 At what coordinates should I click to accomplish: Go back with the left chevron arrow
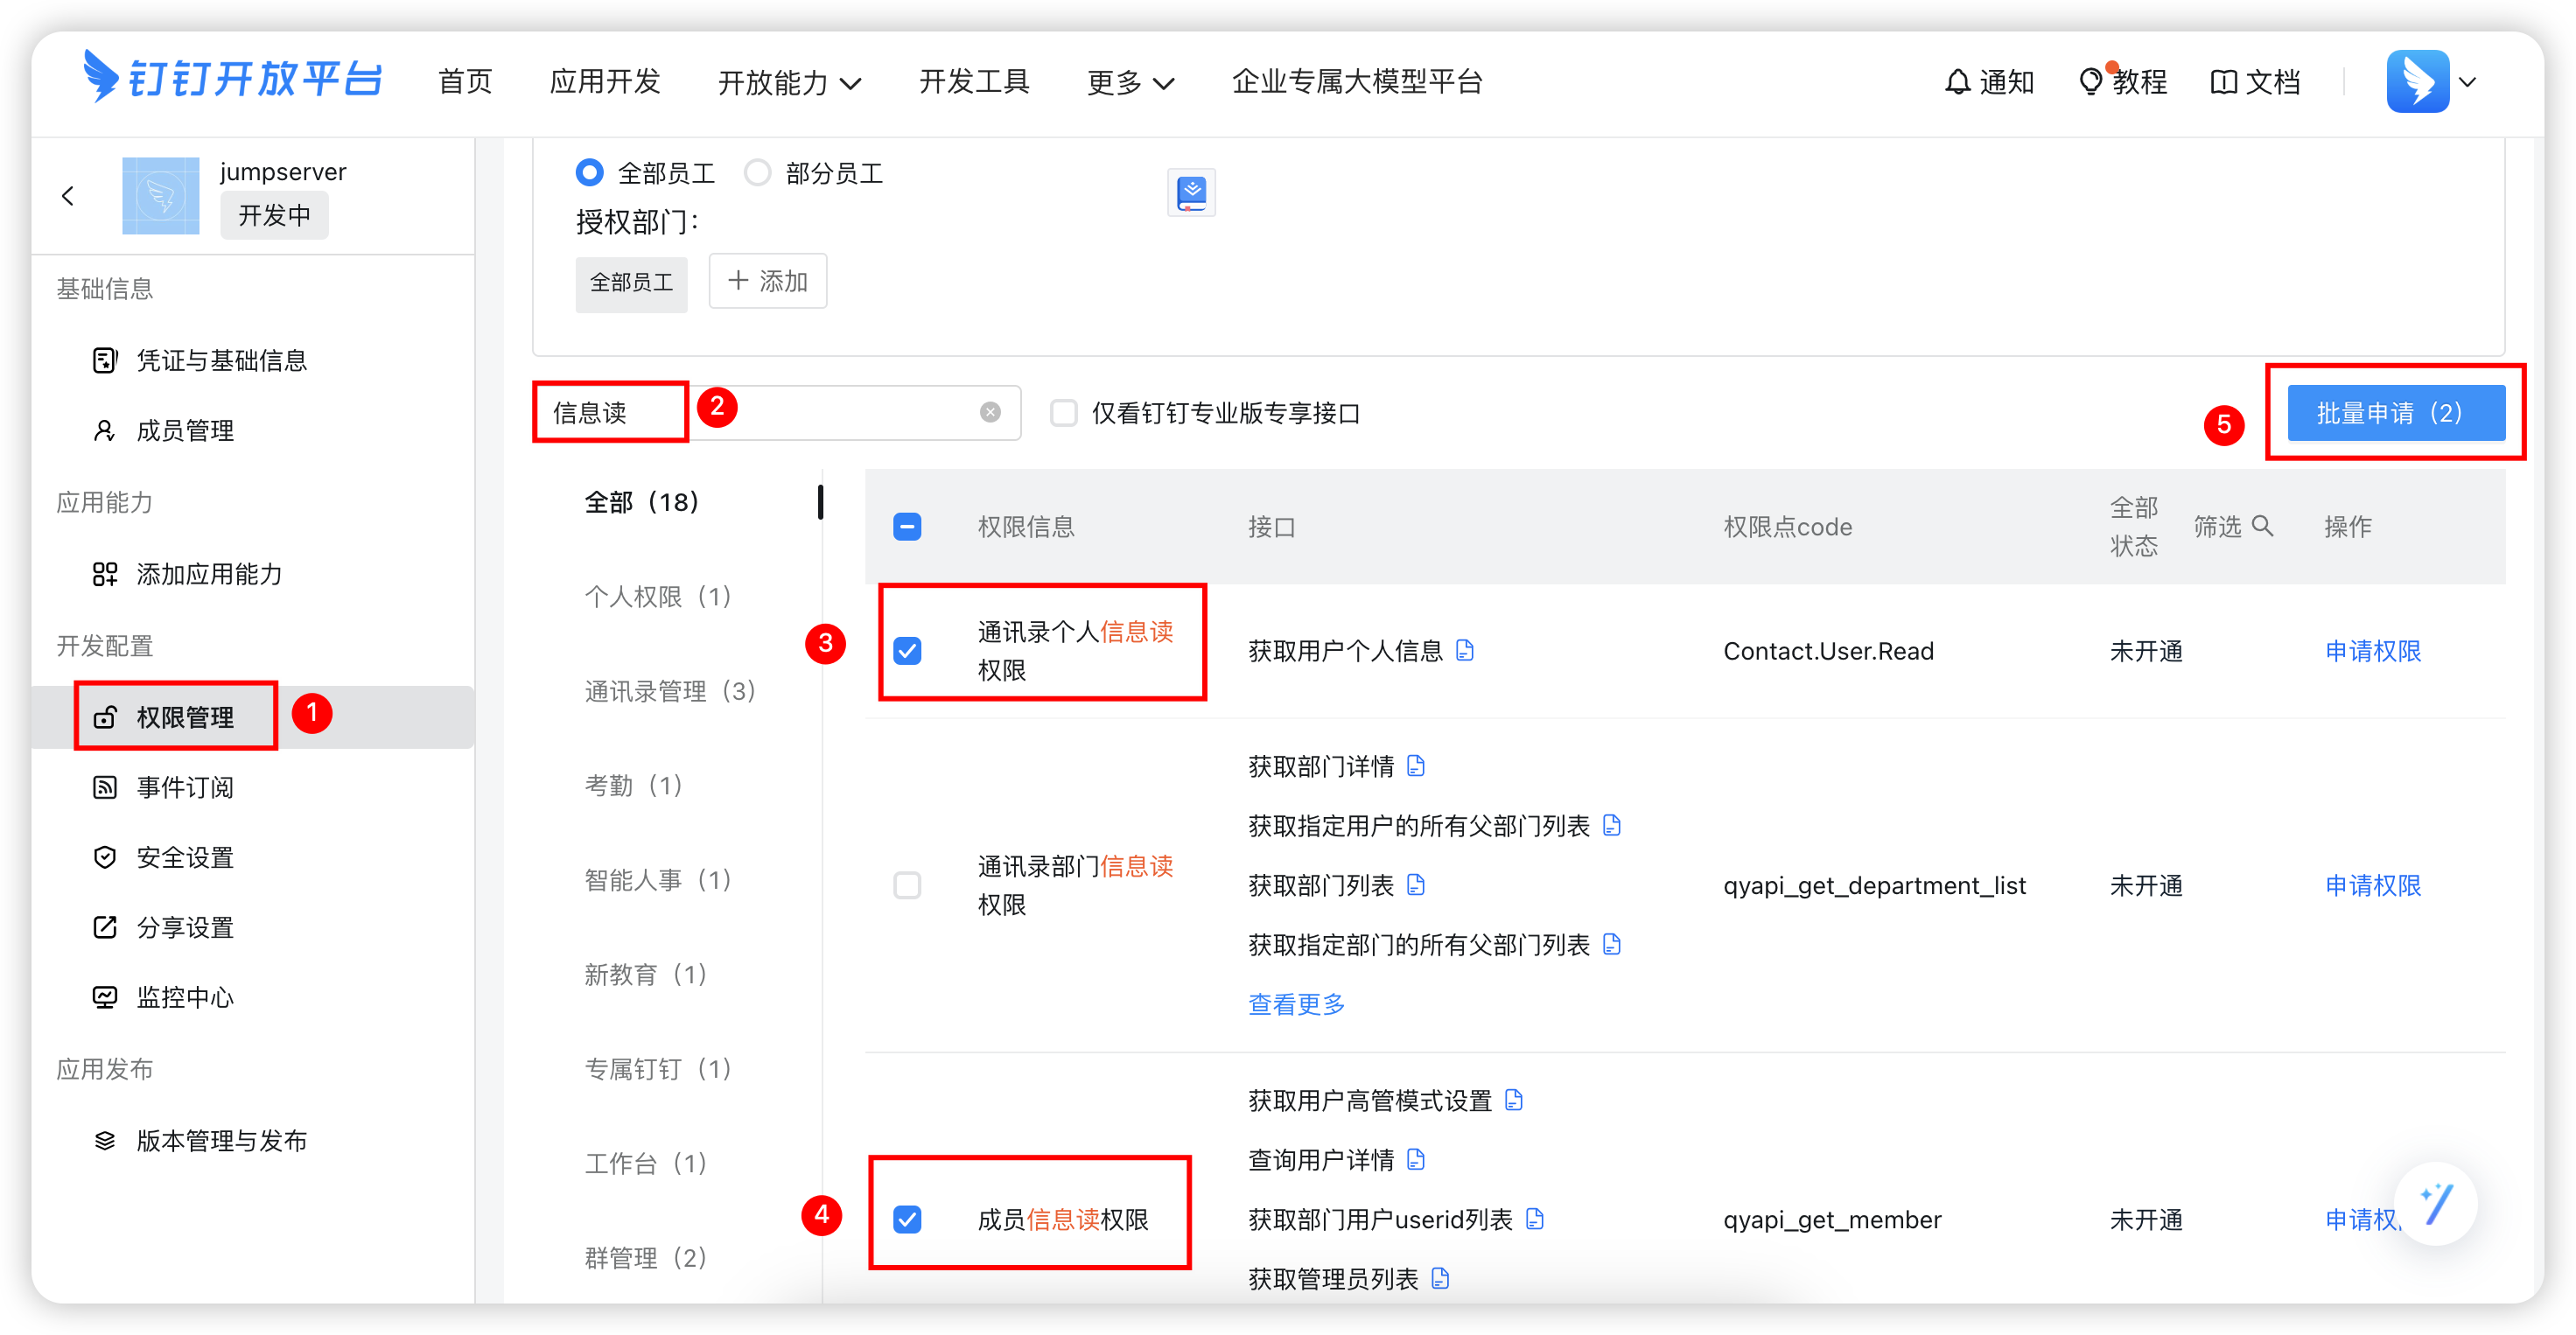(68, 196)
